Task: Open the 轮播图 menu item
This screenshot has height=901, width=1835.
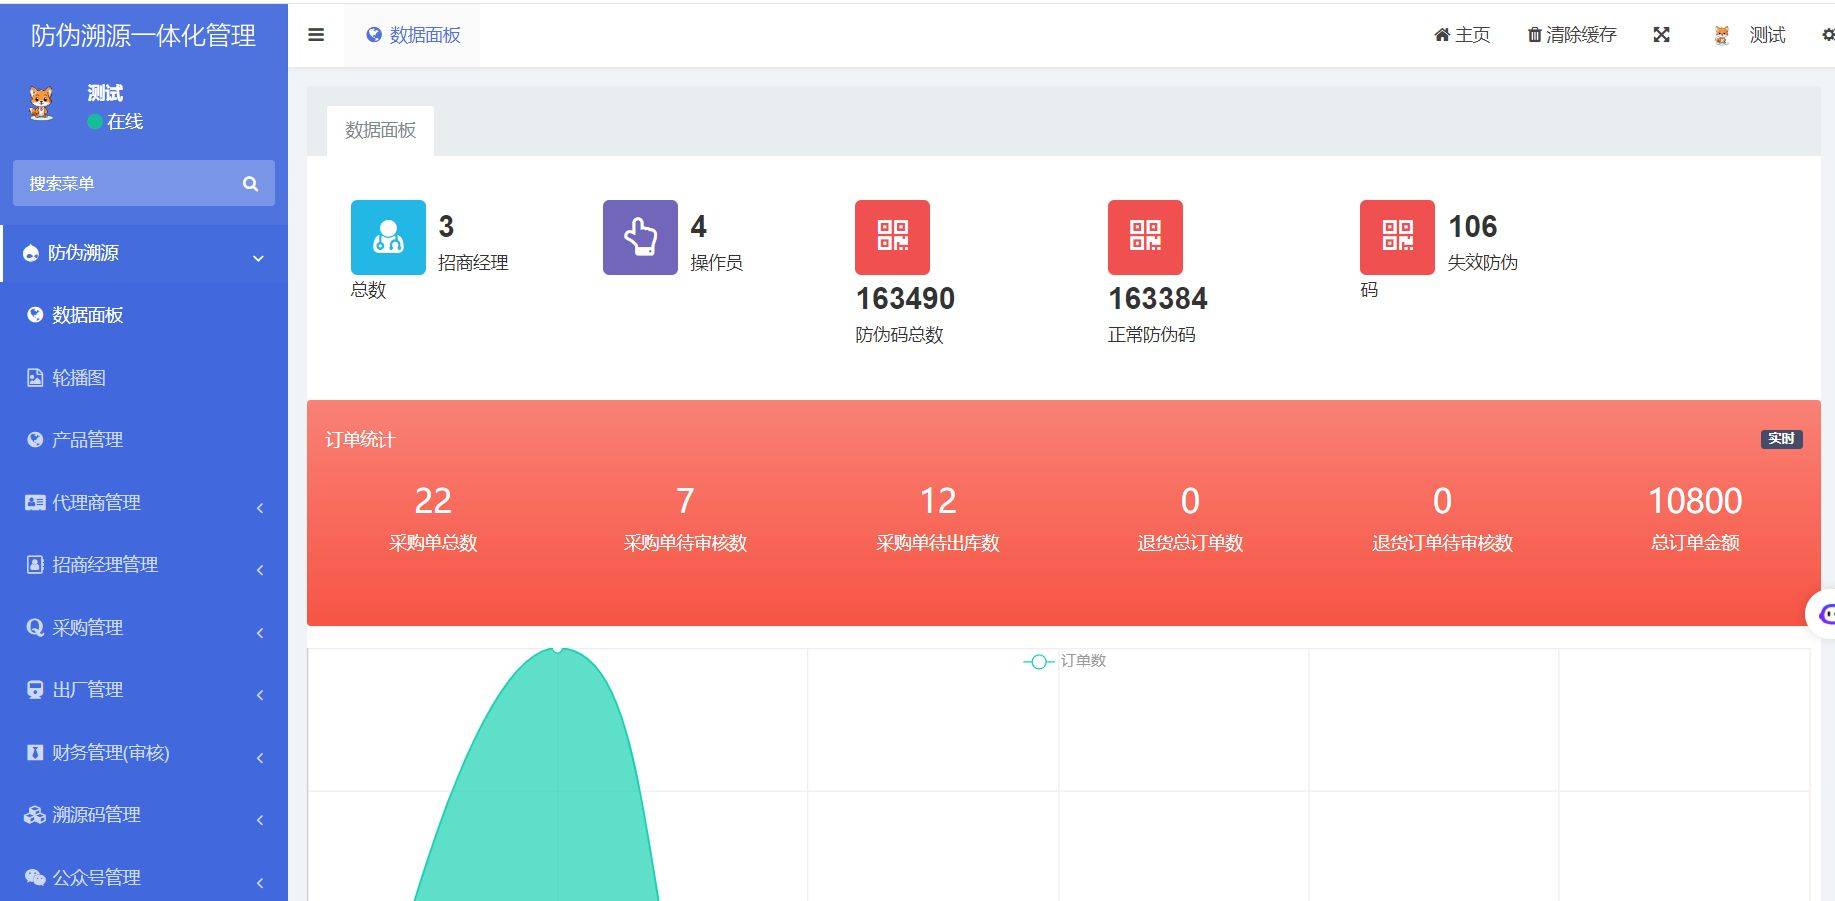Action: coord(79,378)
